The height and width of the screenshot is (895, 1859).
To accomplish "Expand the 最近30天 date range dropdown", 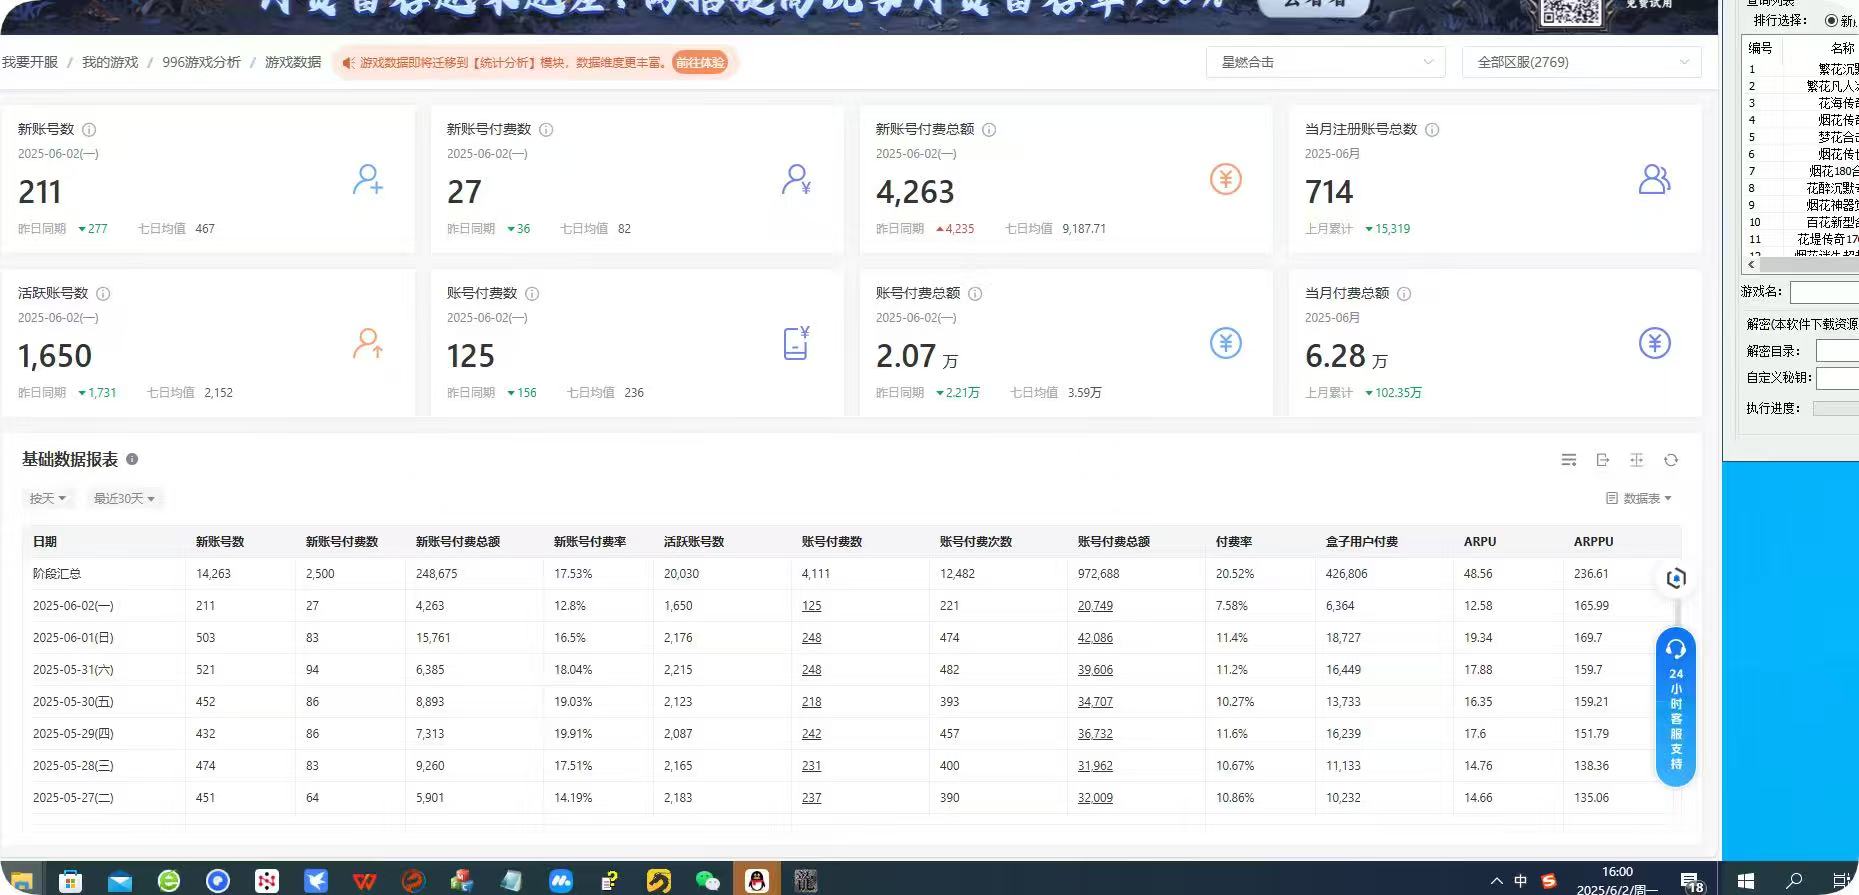I will [124, 498].
